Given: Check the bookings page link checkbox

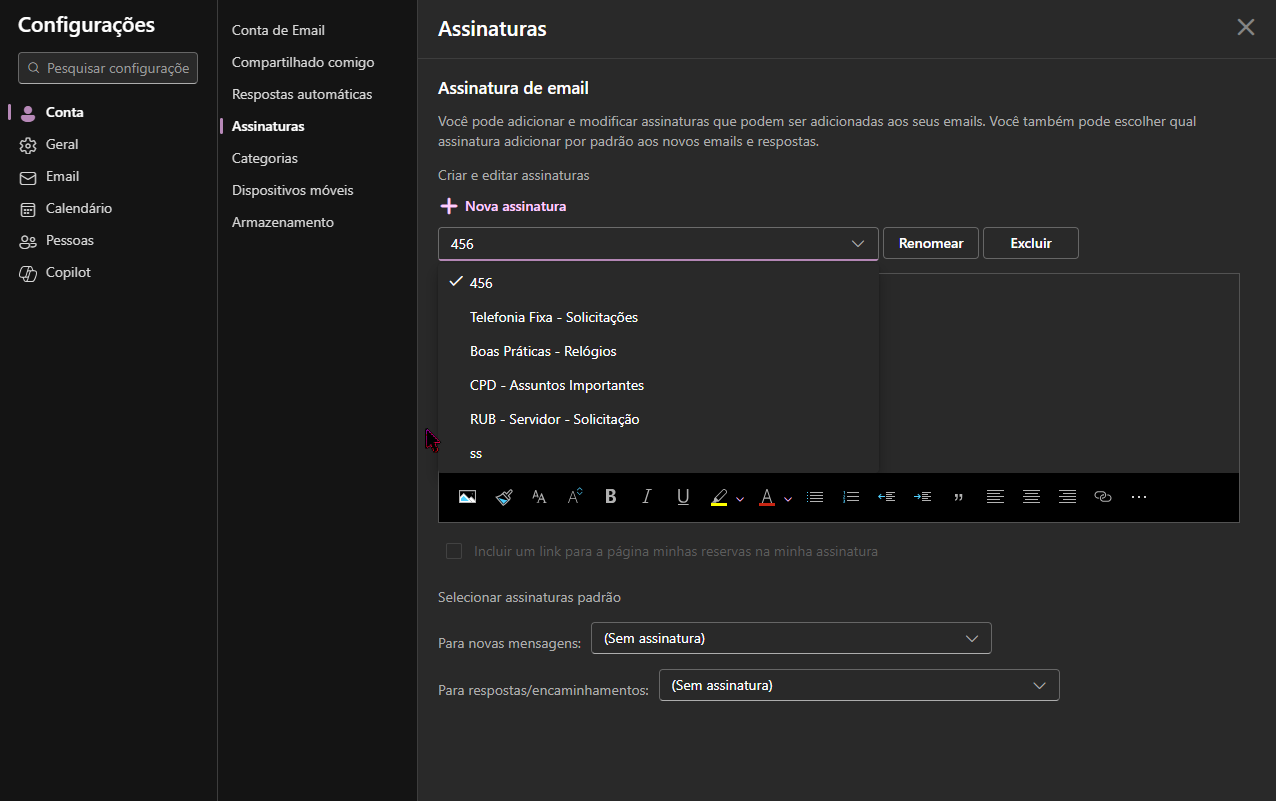Looking at the screenshot, I should 454,551.
